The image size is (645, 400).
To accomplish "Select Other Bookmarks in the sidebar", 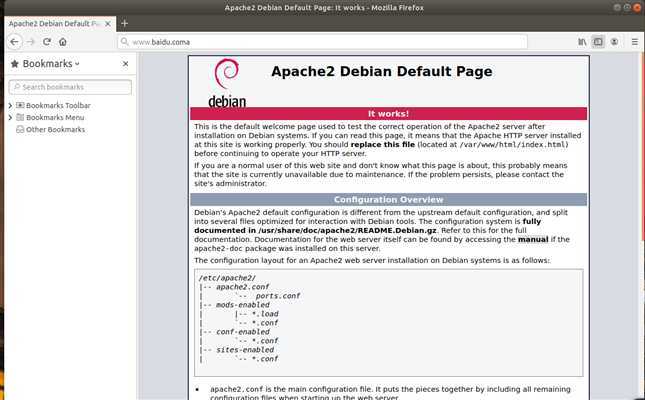I will click(51, 129).
